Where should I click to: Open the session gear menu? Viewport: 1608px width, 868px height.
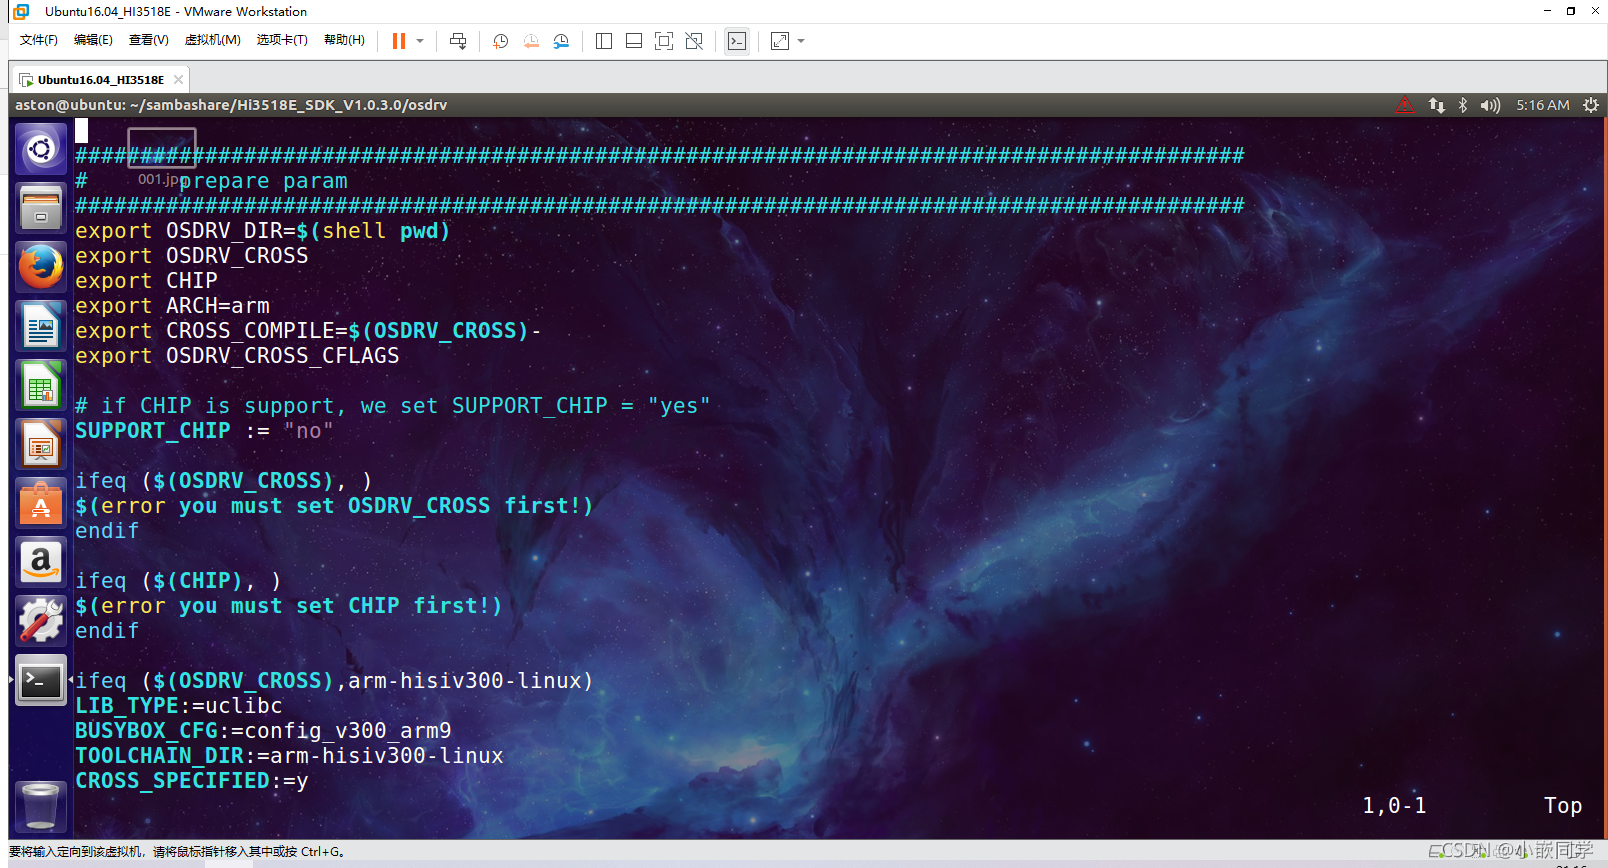1591,105
